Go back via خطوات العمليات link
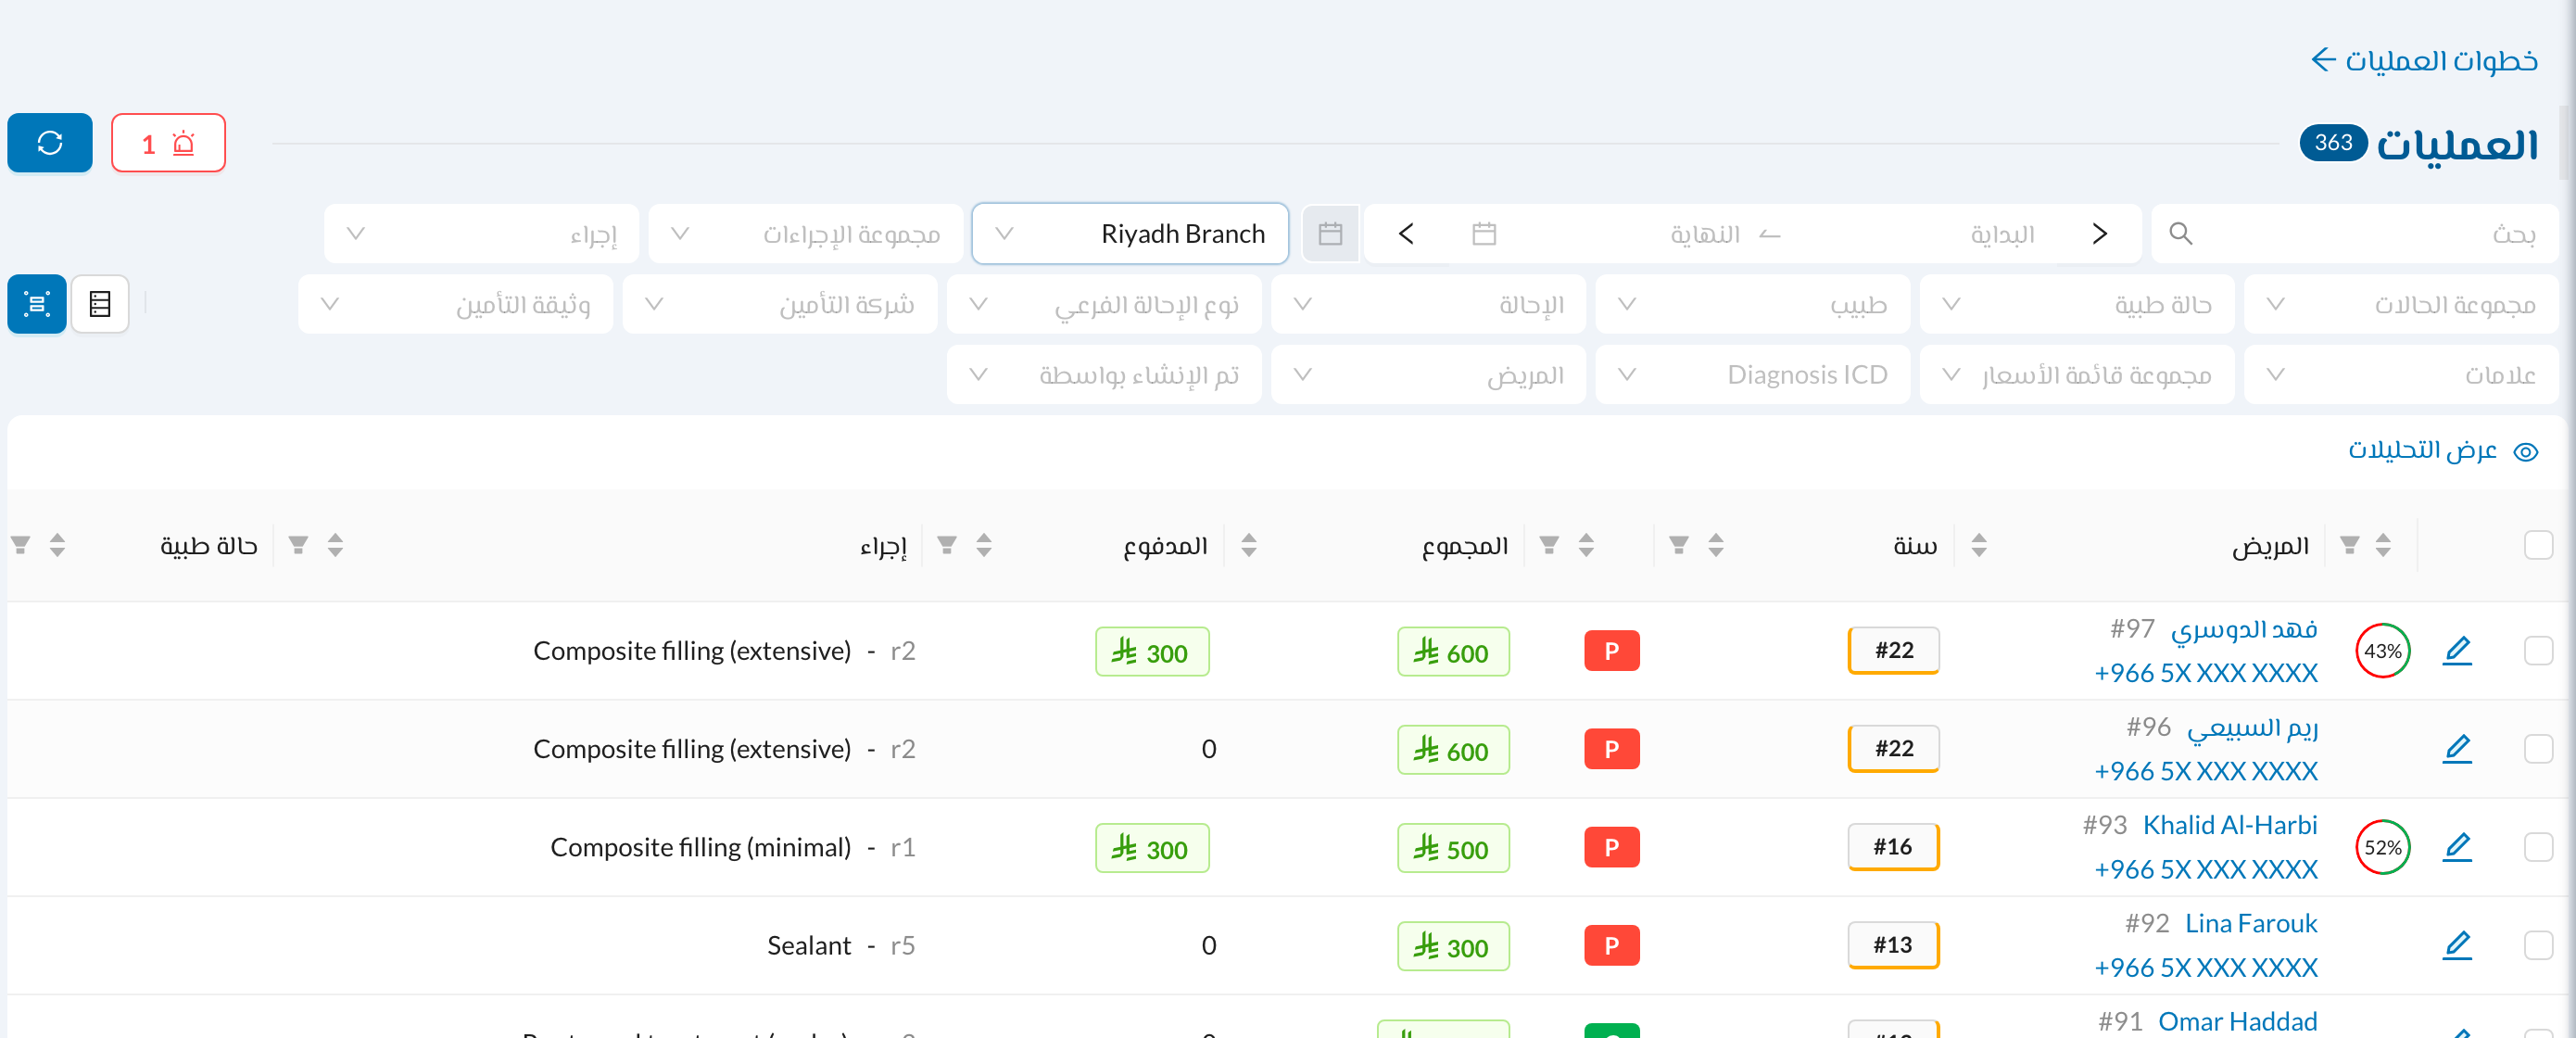The width and height of the screenshot is (2576, 1038). (x=2424, y=61)
